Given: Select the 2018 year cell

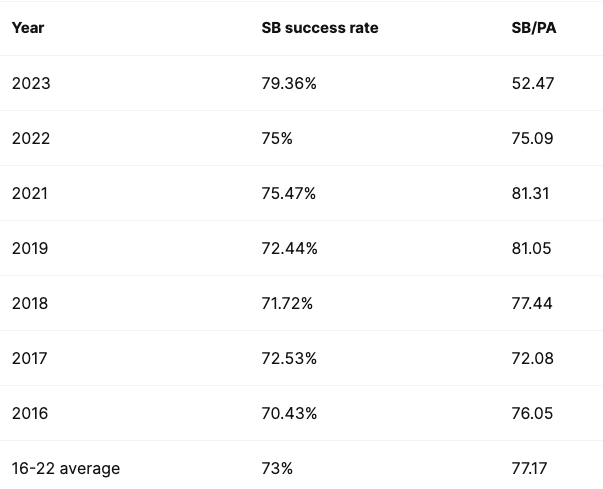Looking at the screenshot, I should (x=30, y=303).
